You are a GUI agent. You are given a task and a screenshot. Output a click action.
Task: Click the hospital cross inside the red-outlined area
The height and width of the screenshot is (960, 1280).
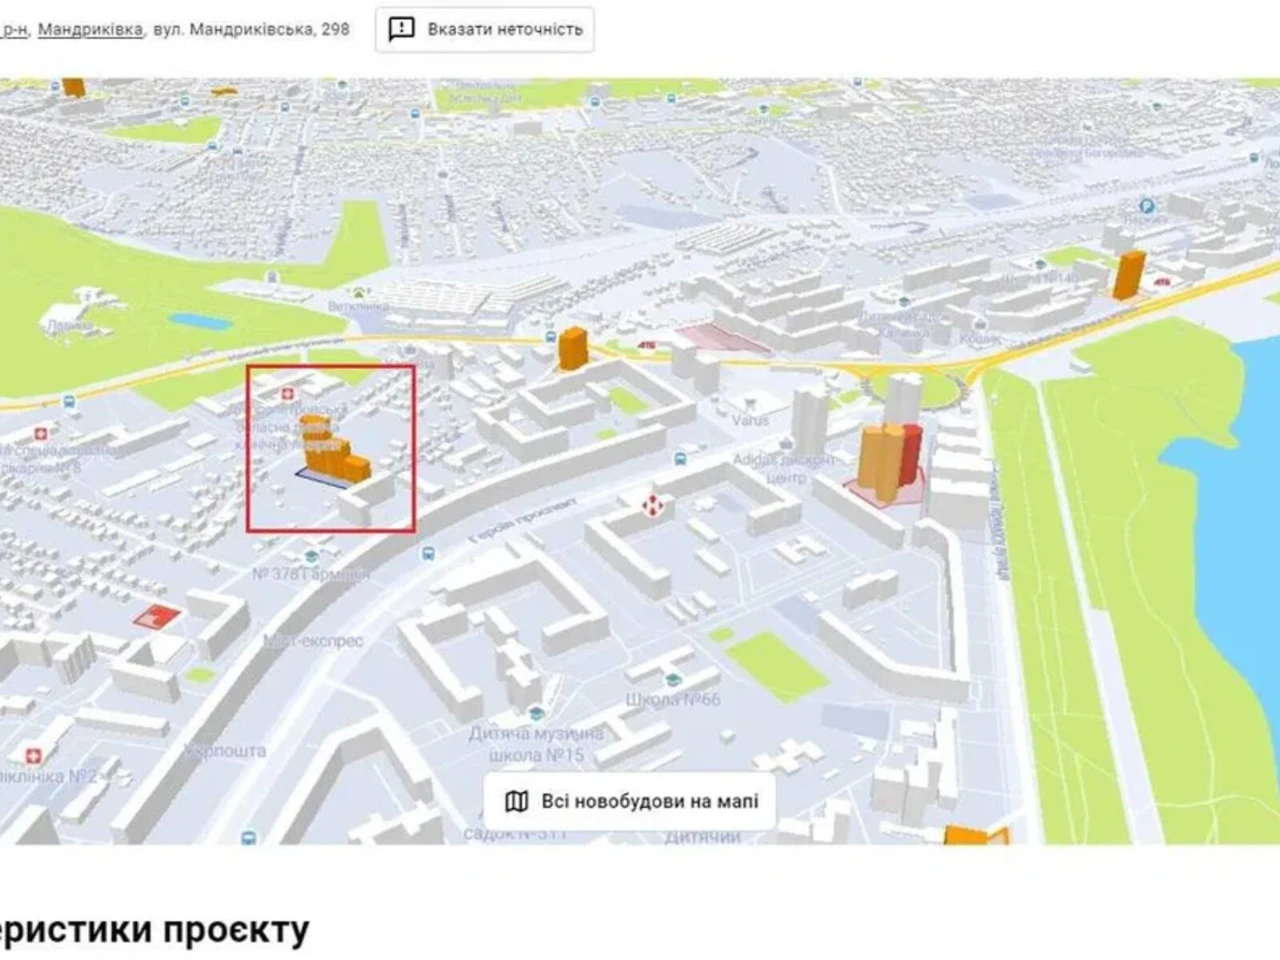(289, 394)
